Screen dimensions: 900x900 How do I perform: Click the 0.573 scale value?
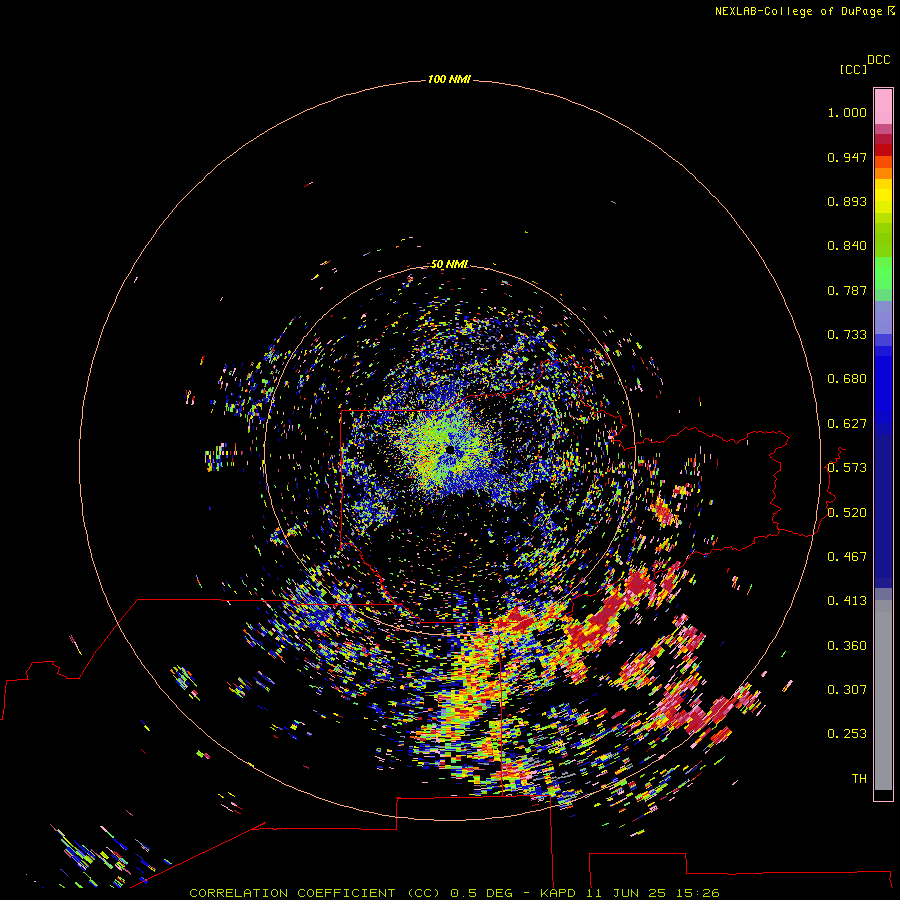pyautogui.click(x=847, y=468)
